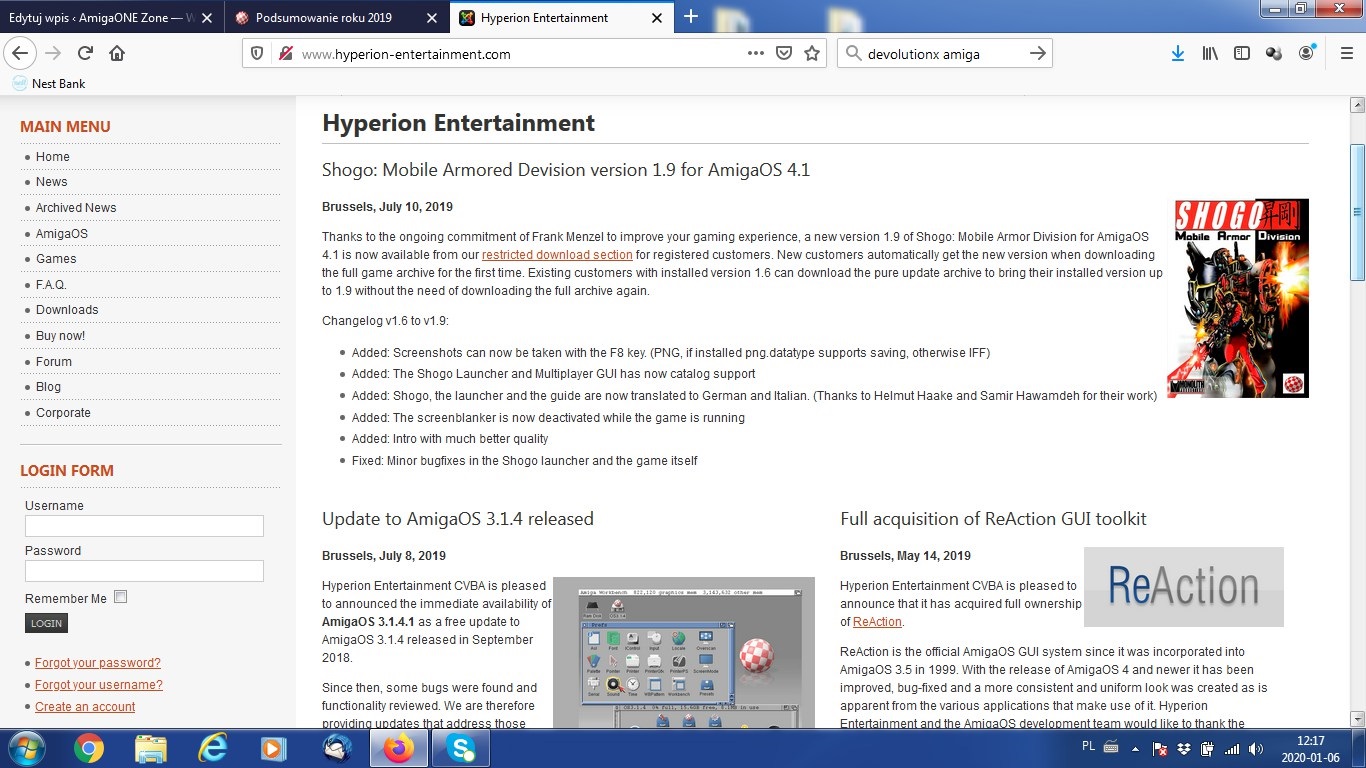Open a new browser tab
Viewport: 1366px width, 768px height.
click(691, 17)
